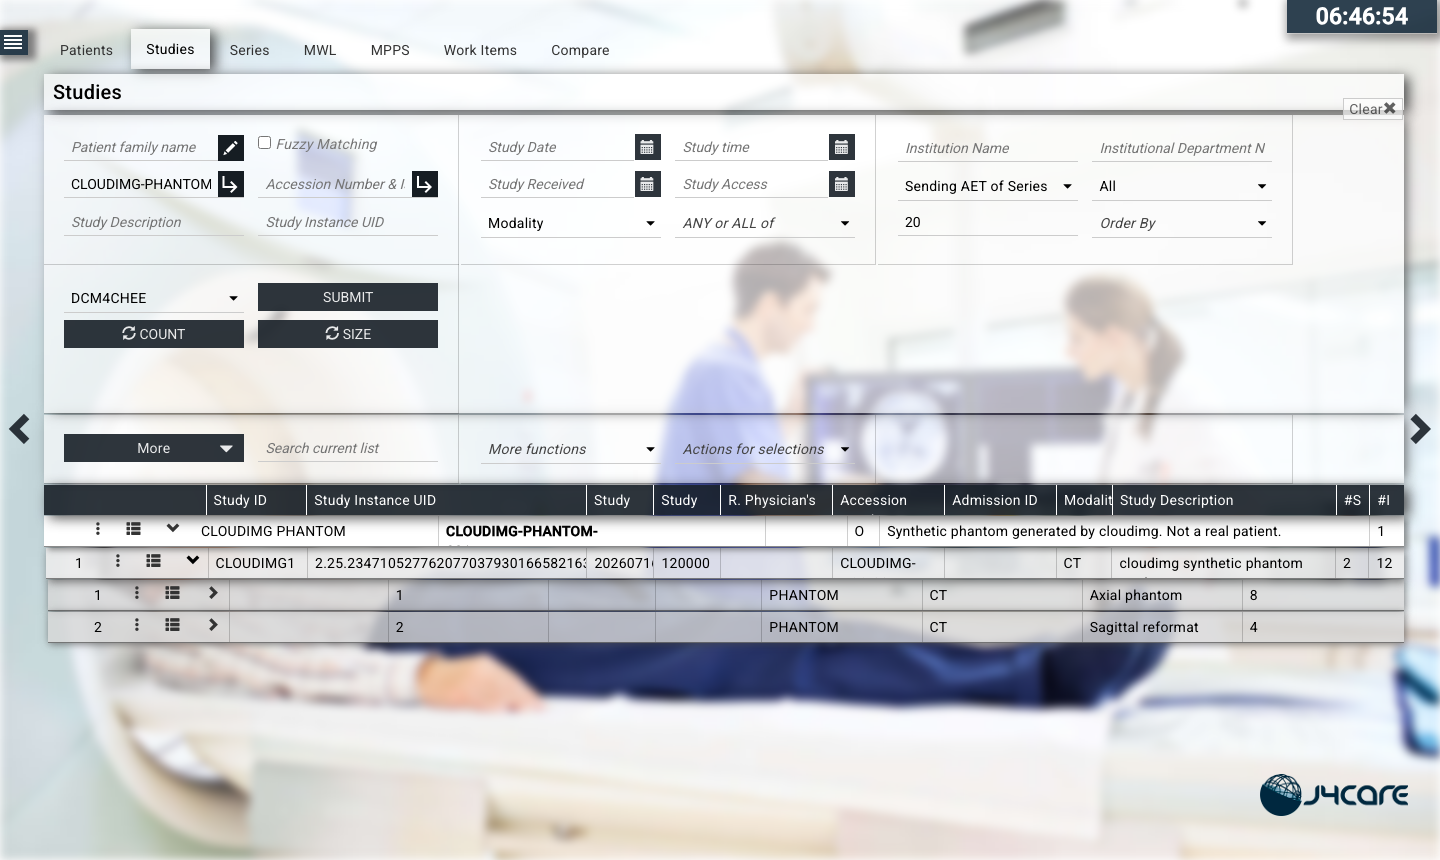Open the Modality dropdown
This screenshot has width=1440, height=860.
point(570,223)
